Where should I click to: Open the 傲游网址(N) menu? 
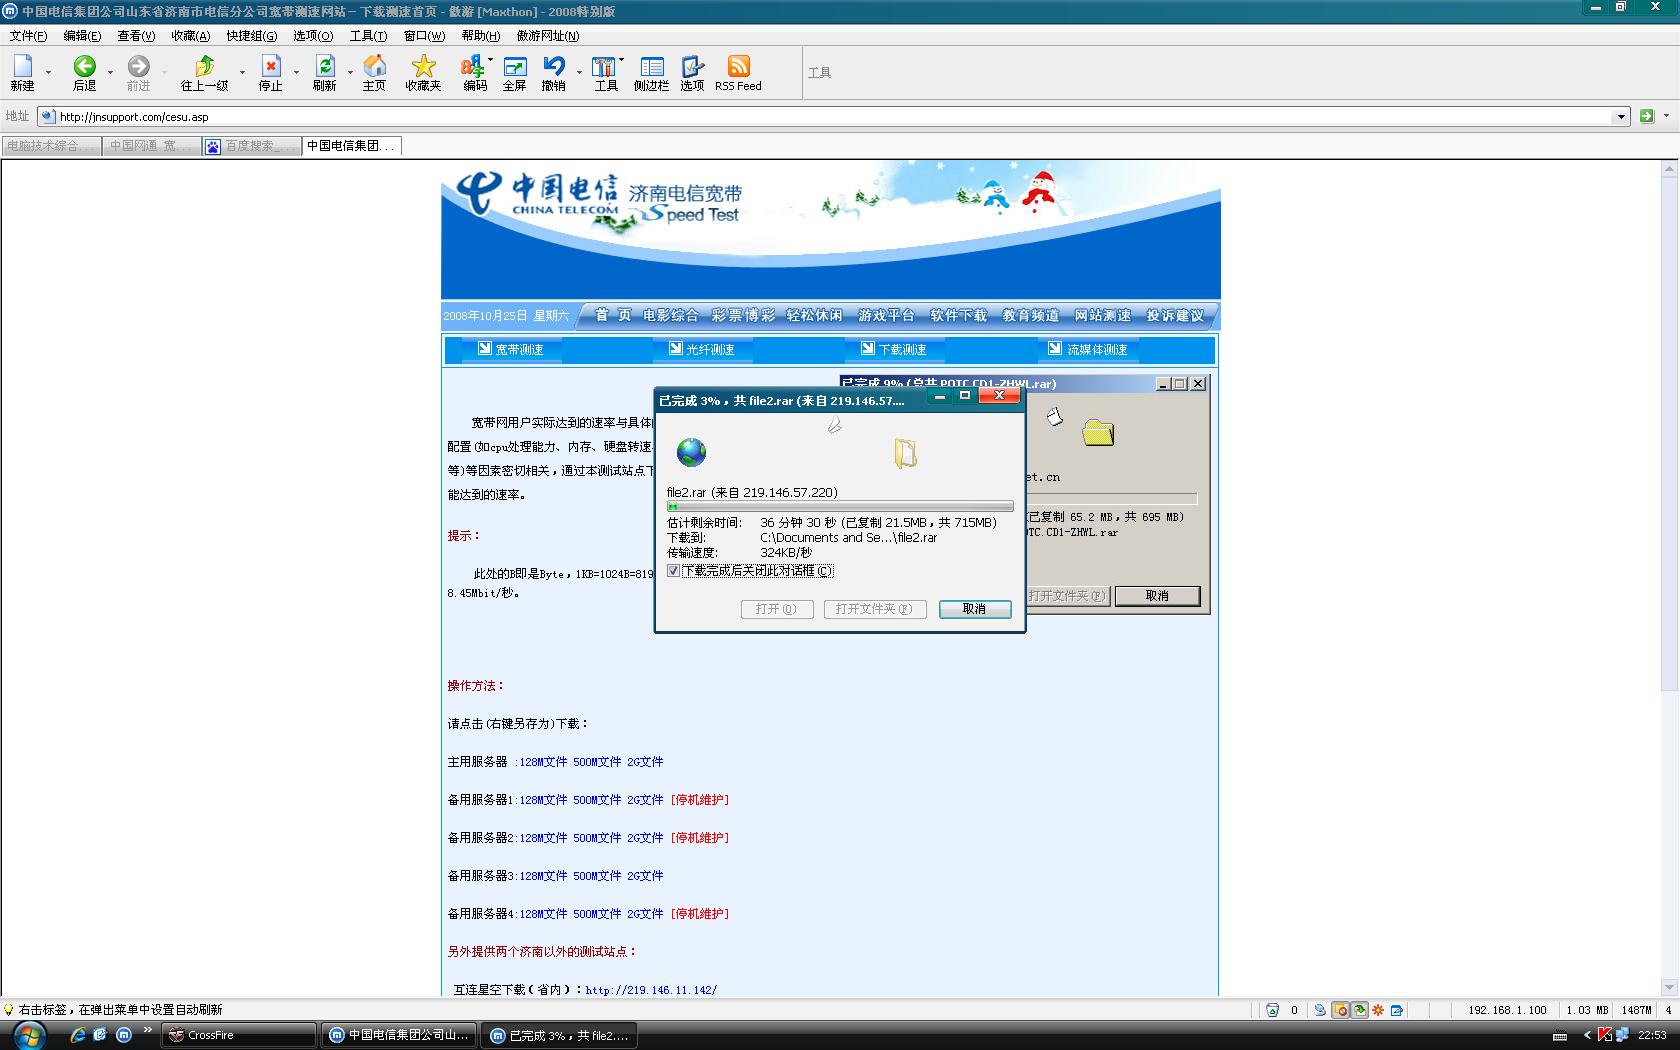click(x=547, y=35)
